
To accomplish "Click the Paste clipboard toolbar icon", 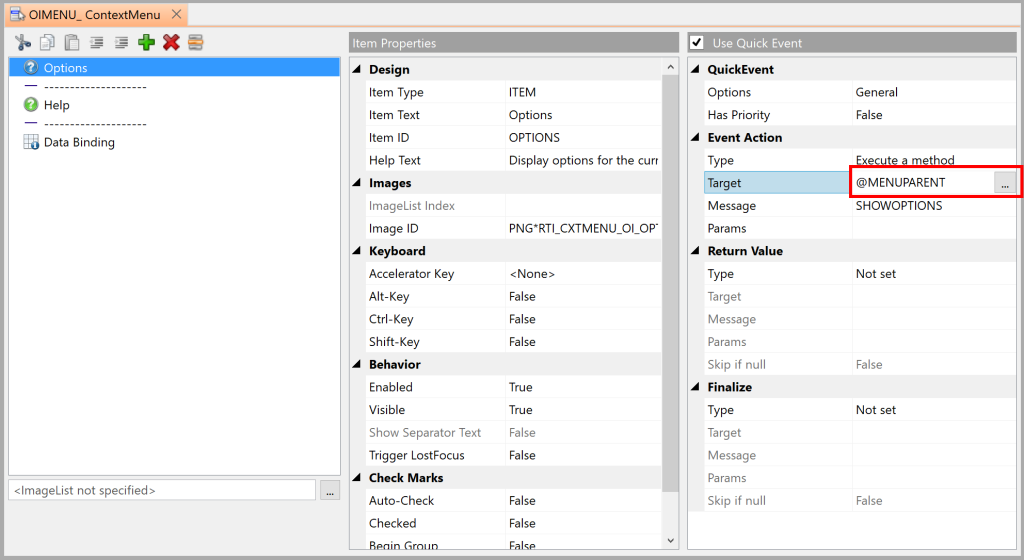I will click(x=72, y=42).
